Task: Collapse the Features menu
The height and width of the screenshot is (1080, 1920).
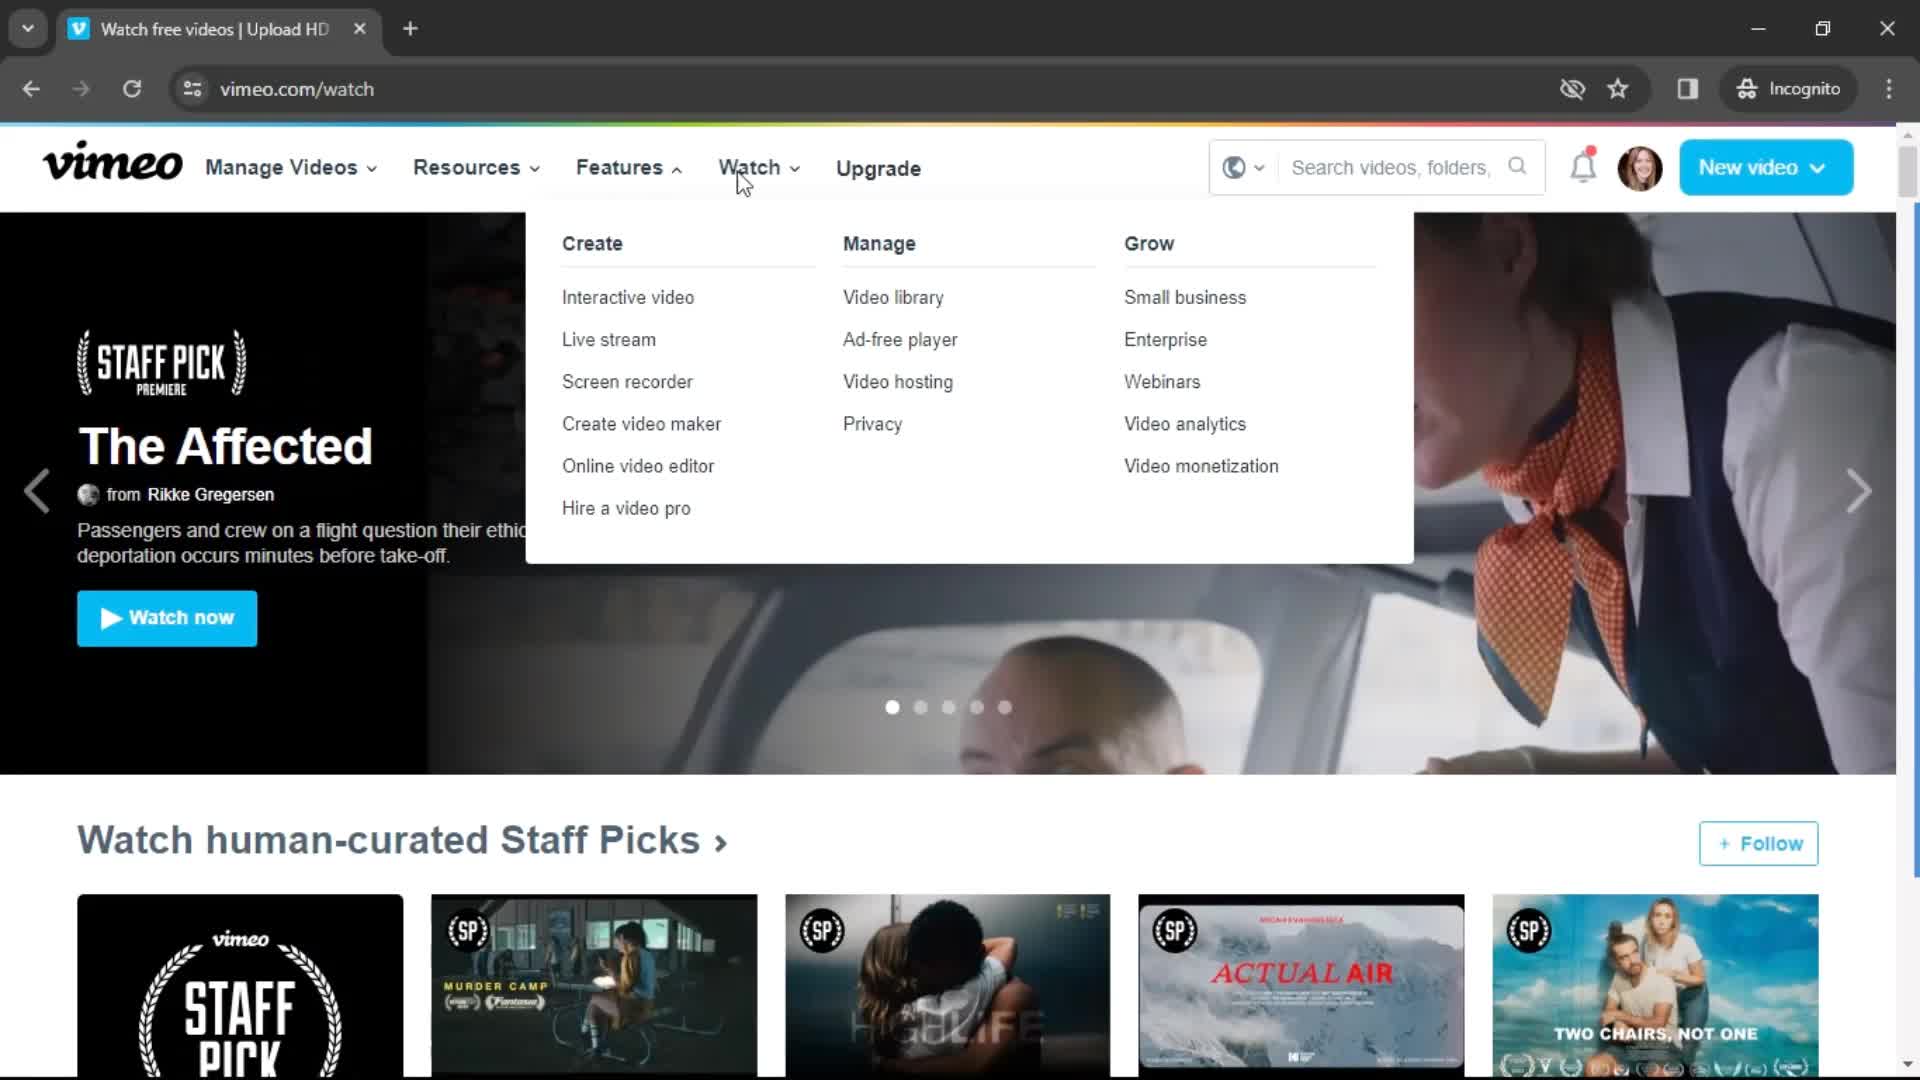Action: click(x=629, y=168)
